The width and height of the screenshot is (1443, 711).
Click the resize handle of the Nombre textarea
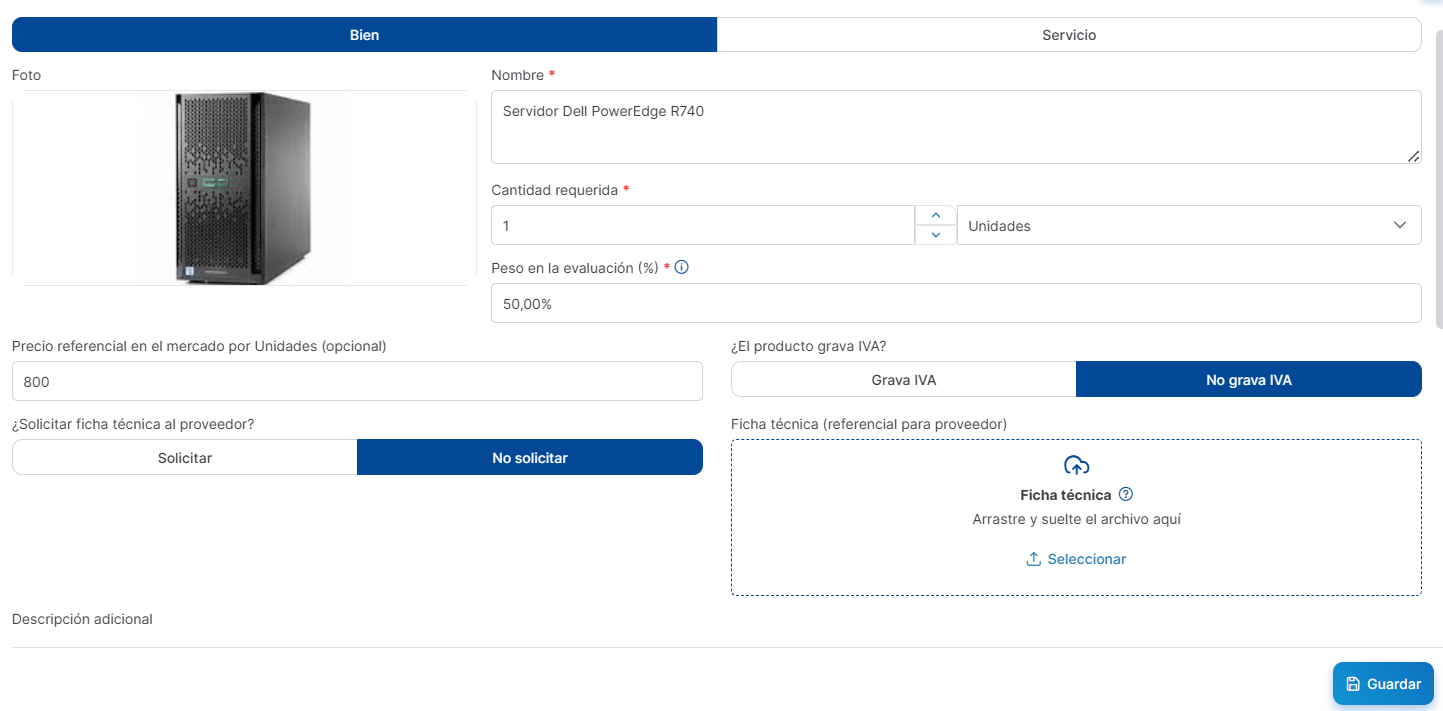click(1413, 156)
